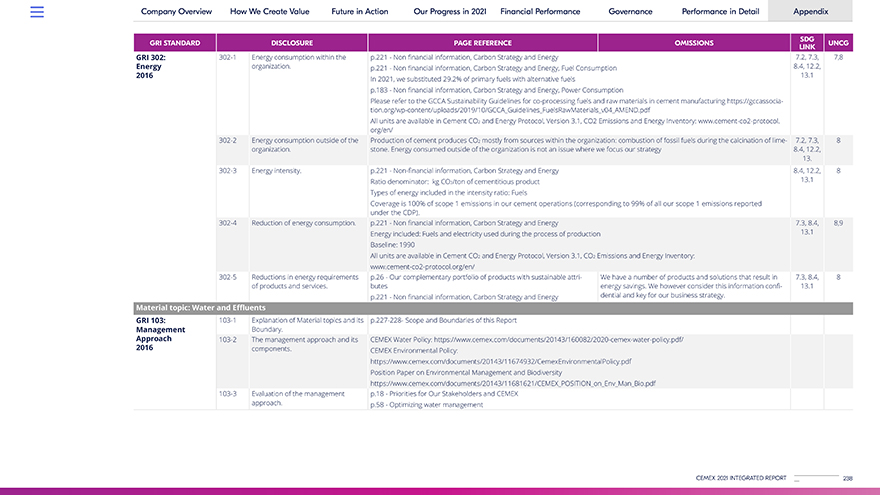
Task: Switch to the Future in Action tab
Action: (x=360, y=11)
